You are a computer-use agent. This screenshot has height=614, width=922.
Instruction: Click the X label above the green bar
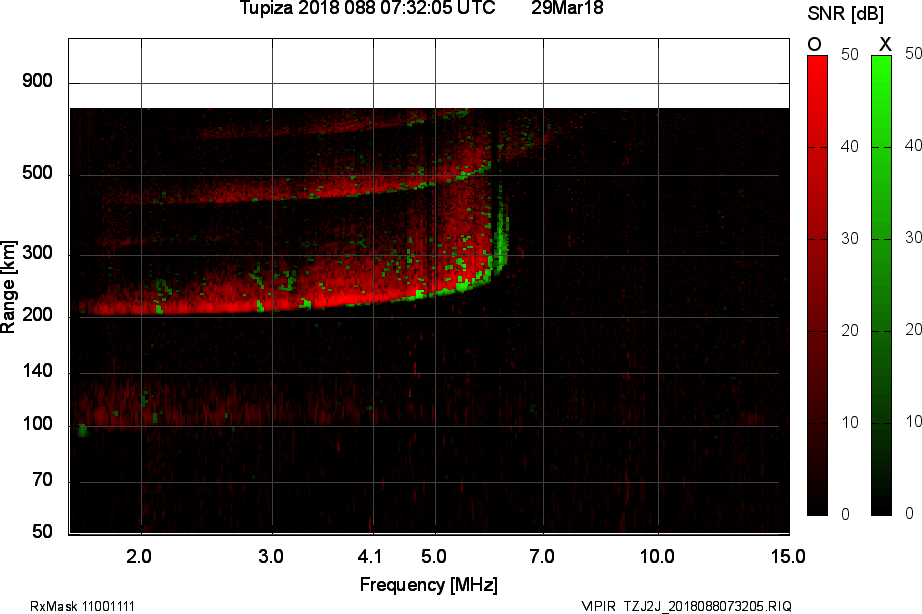click(x=885, y=44)
